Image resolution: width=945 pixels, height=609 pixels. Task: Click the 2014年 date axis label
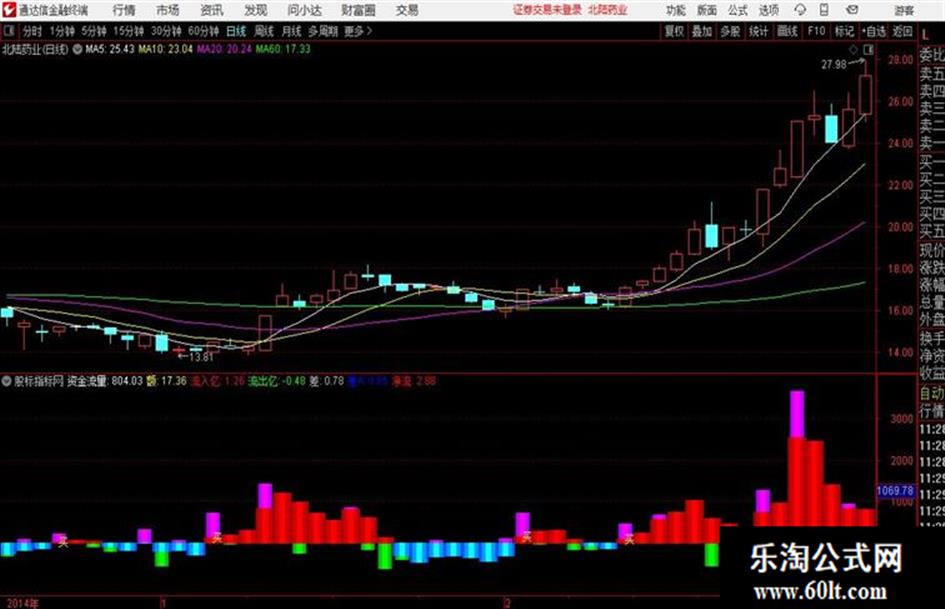(x=22, y=603)
